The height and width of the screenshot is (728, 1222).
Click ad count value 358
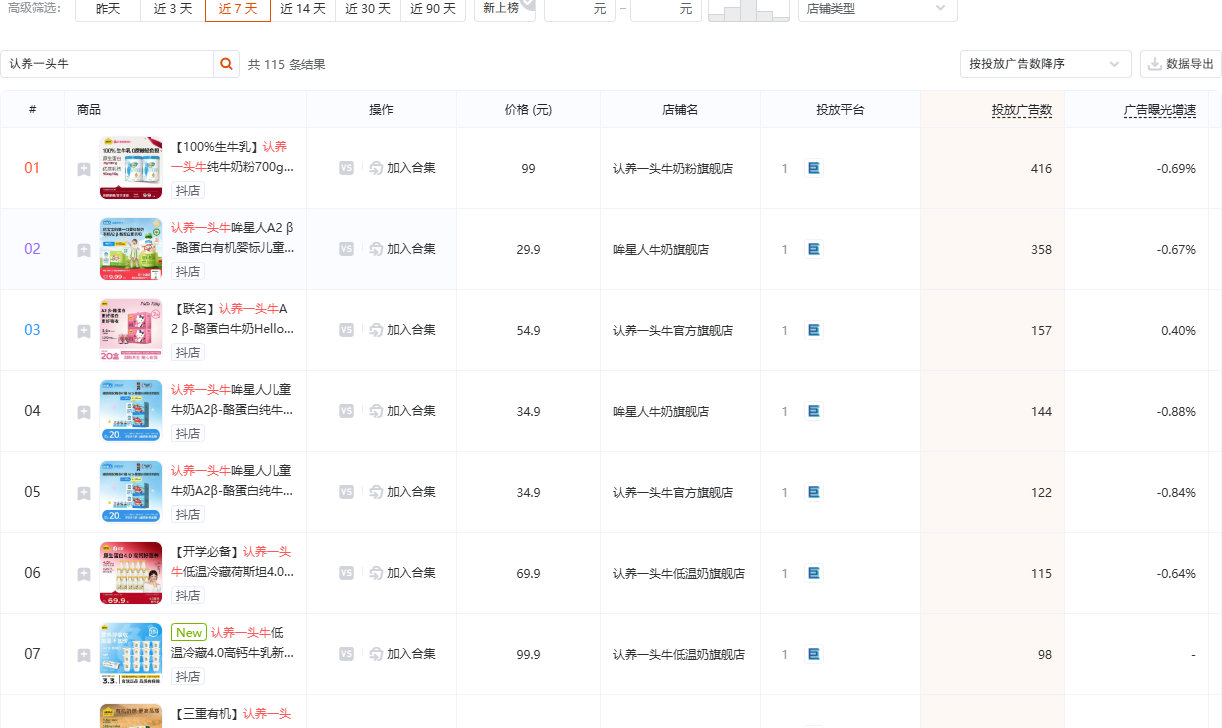pos(1041,250)
